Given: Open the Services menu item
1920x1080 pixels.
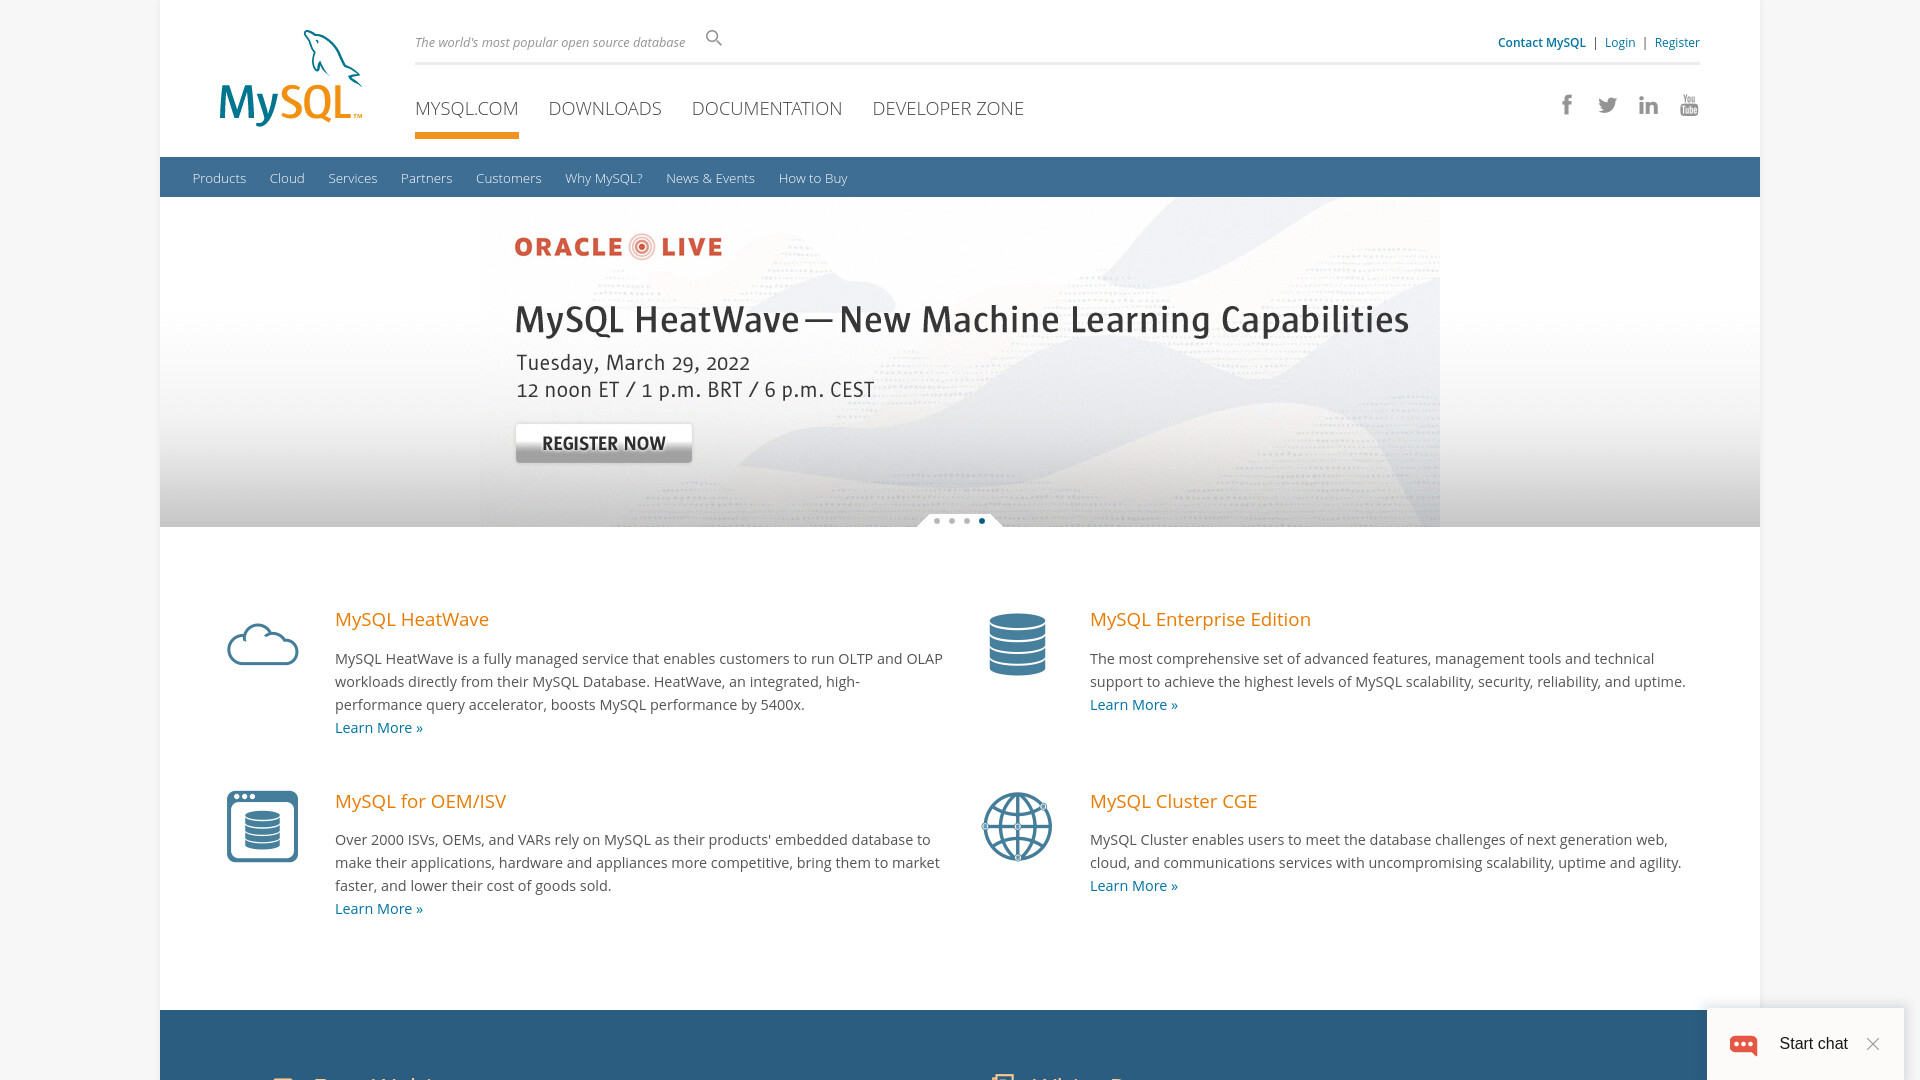Looking at the screenshot, I should [353, 178].
